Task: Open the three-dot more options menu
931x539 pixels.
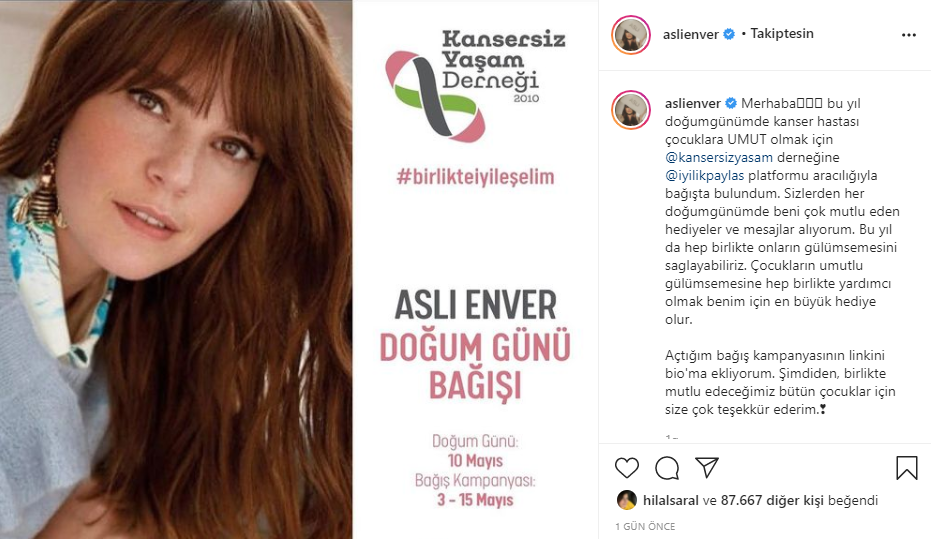Action: tap(908, 35)
